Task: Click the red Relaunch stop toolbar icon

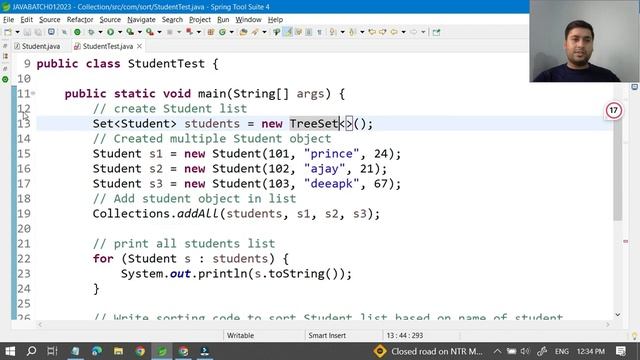Action: [189, 32]
